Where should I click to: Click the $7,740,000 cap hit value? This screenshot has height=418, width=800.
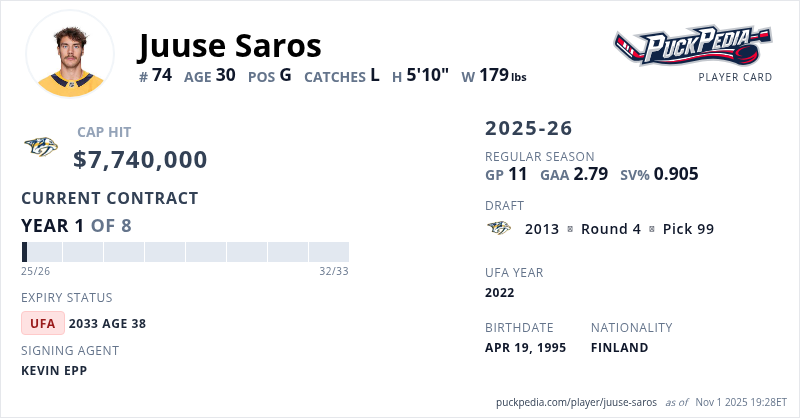tap(140, 160)
